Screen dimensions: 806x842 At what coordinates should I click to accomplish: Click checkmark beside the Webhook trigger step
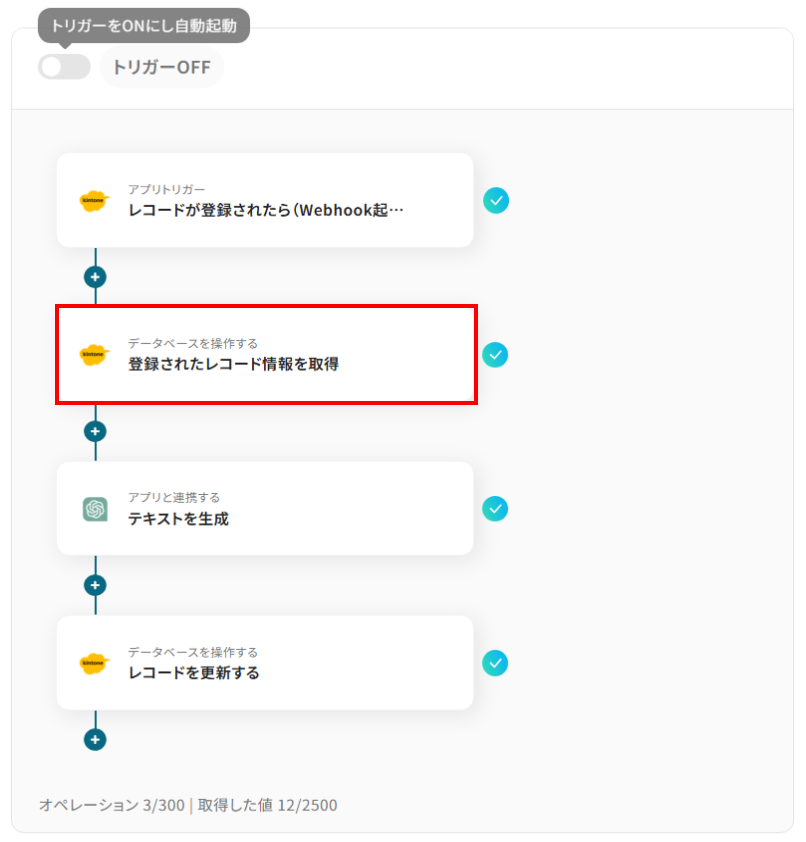(496, 200)
